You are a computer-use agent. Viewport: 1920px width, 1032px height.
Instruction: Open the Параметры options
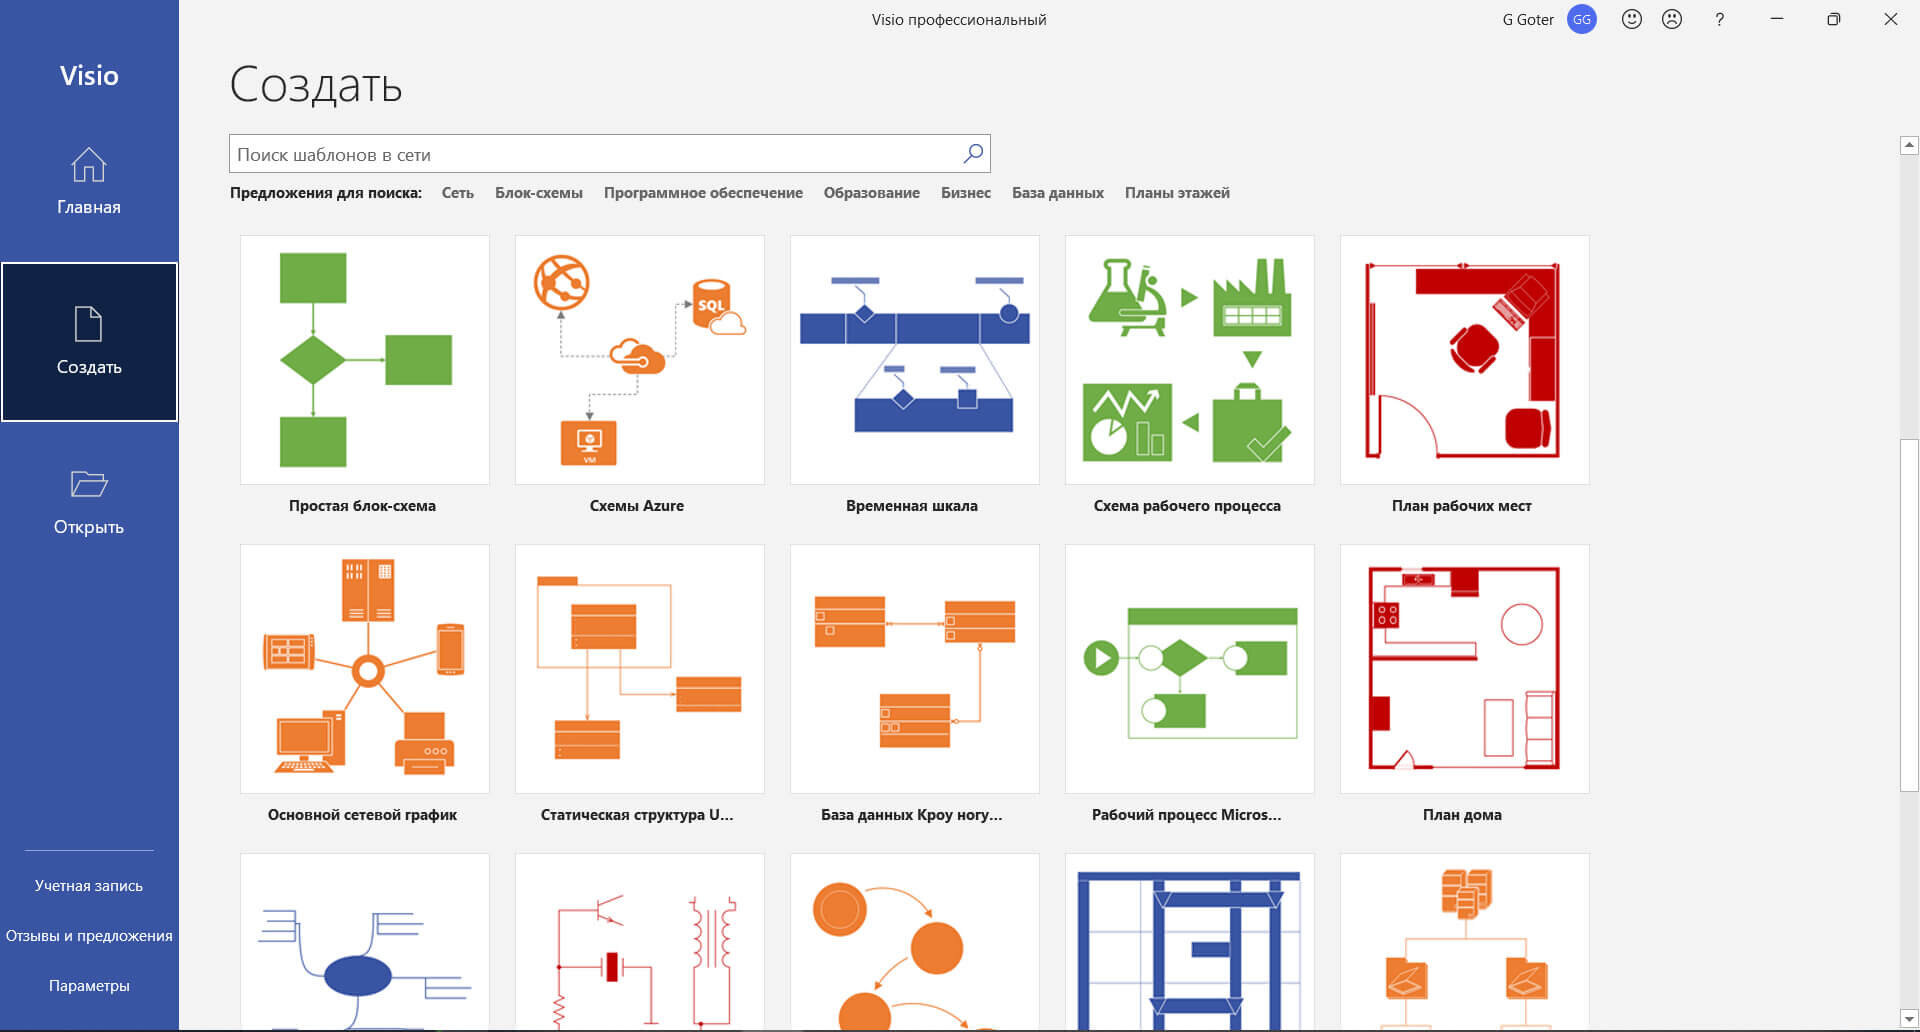click(89, 986)
